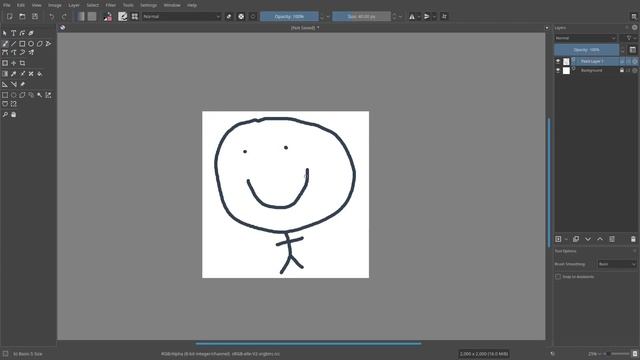Select the Elliptical Selection tool
The height and width of the screenshot is (360, 640).
tap(13, 95)
